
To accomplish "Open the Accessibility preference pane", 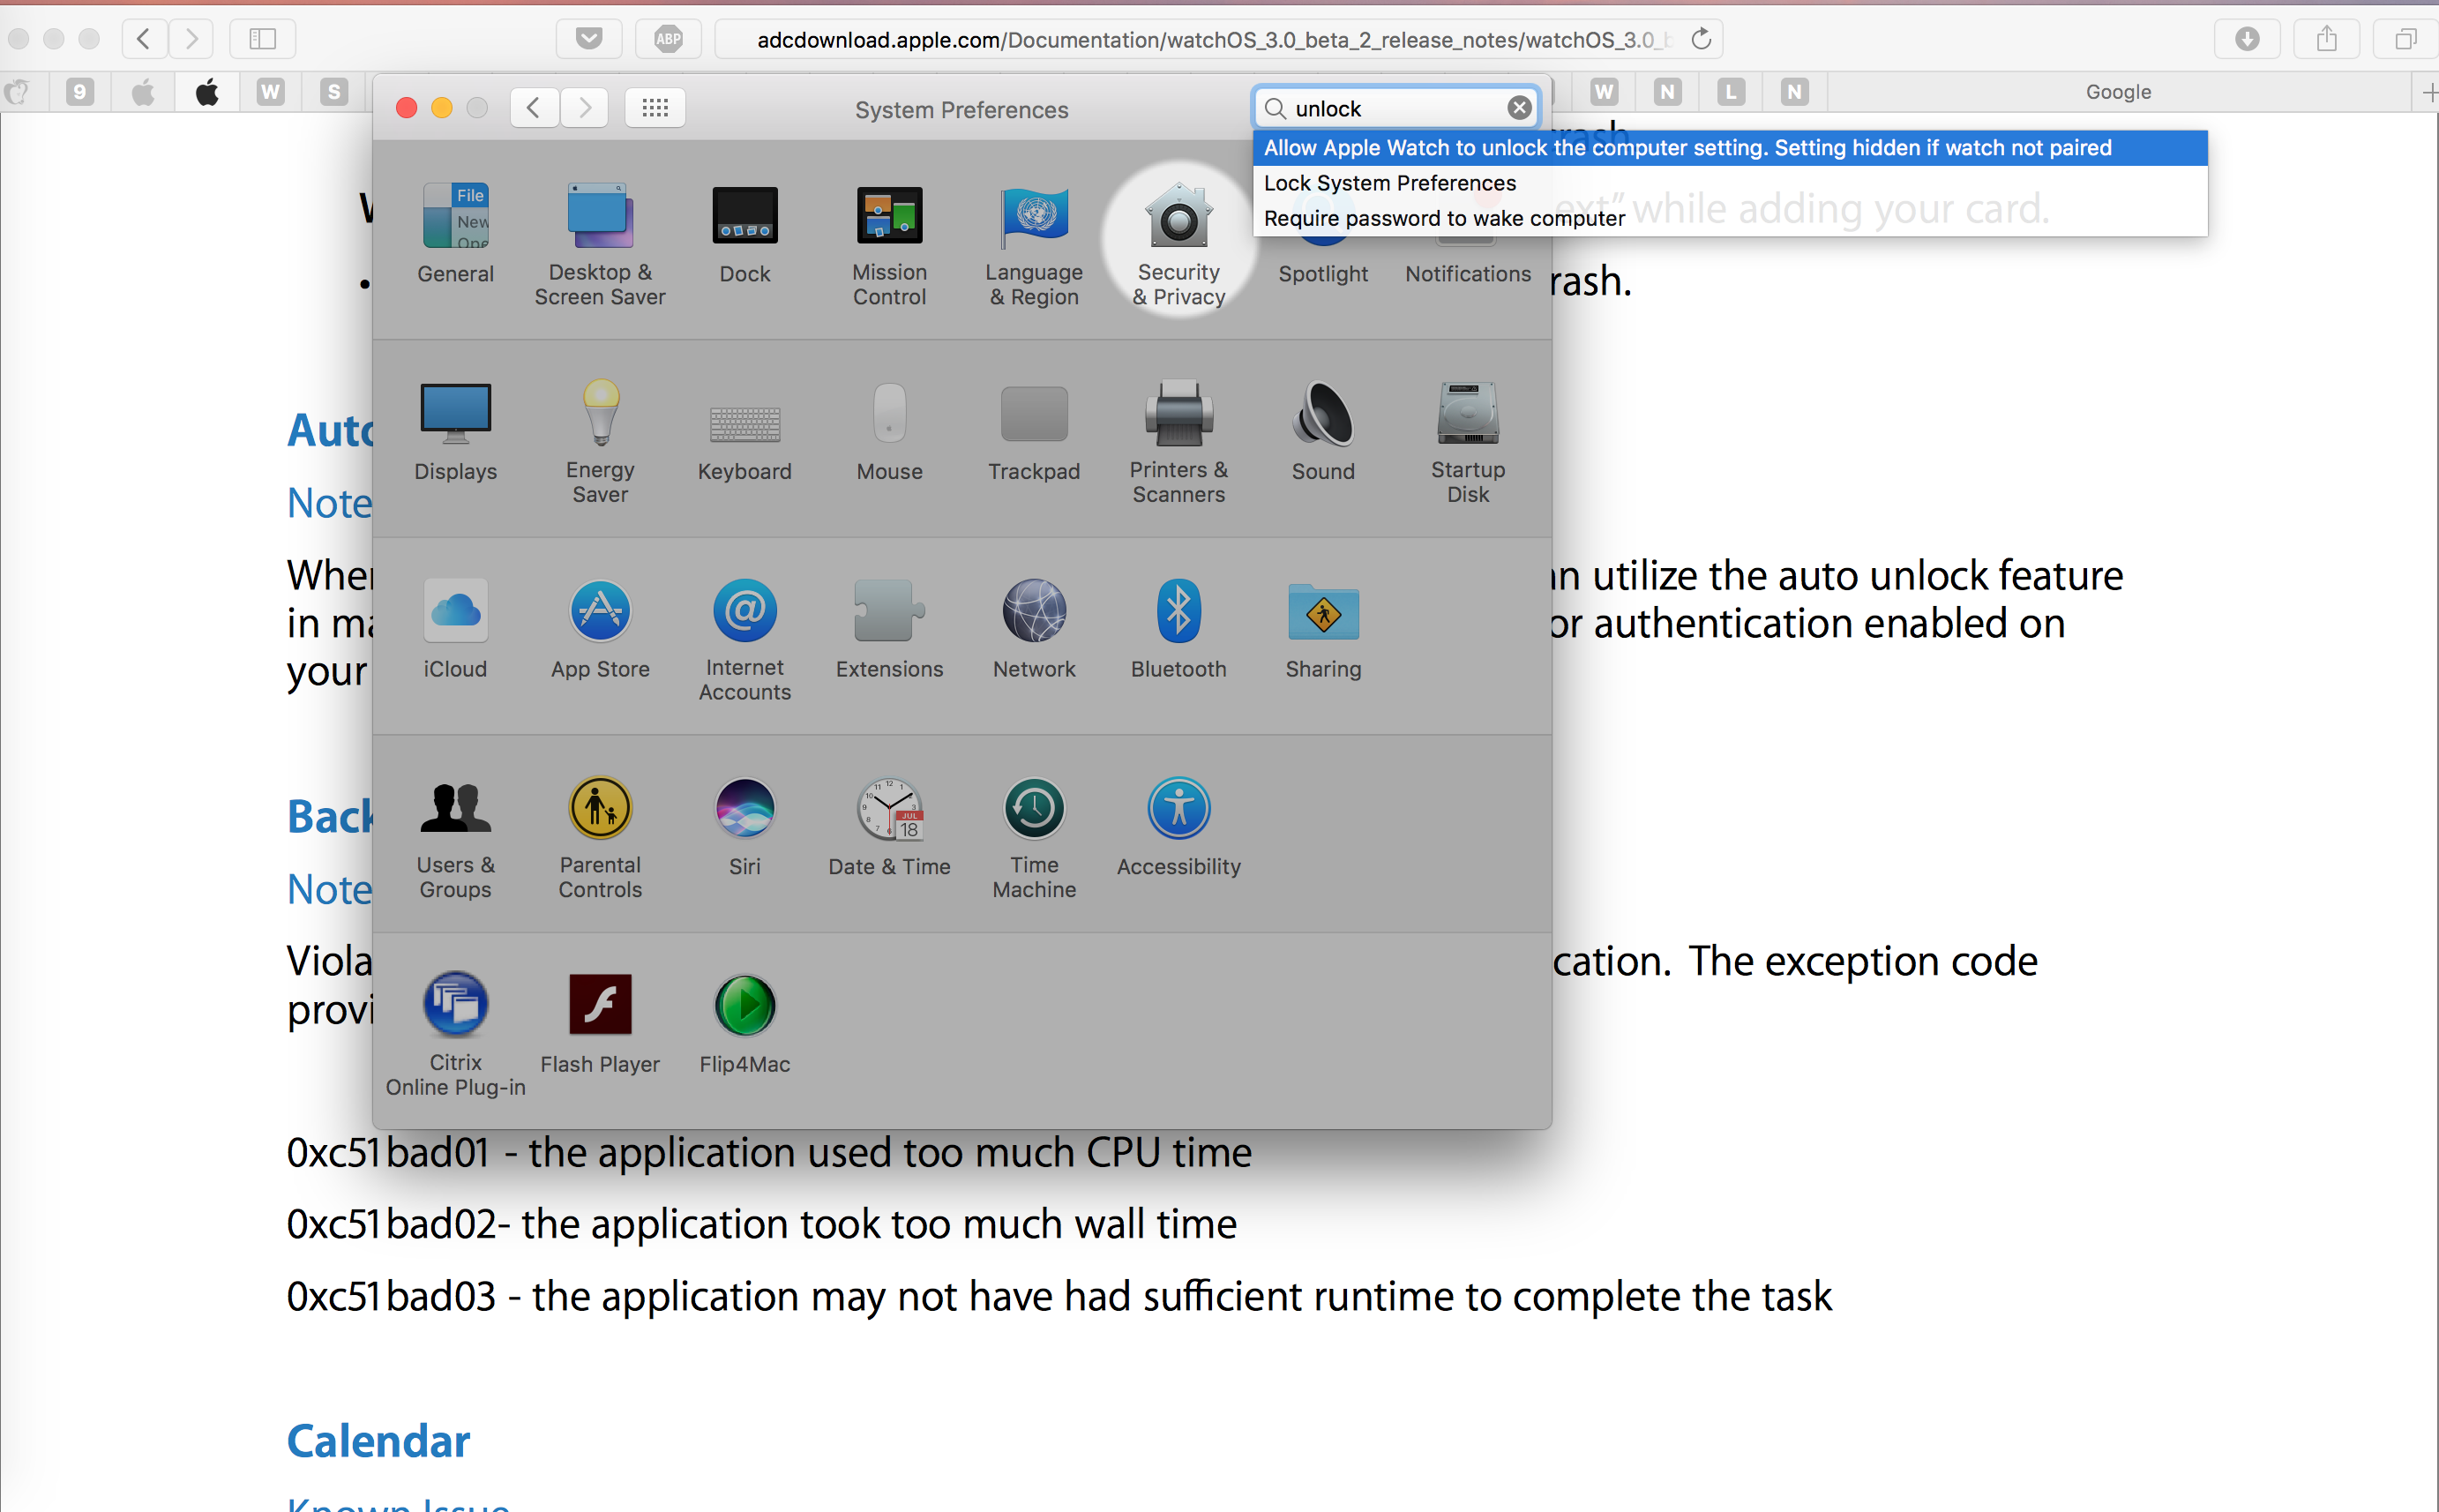I will click(x=1179, y=827).
